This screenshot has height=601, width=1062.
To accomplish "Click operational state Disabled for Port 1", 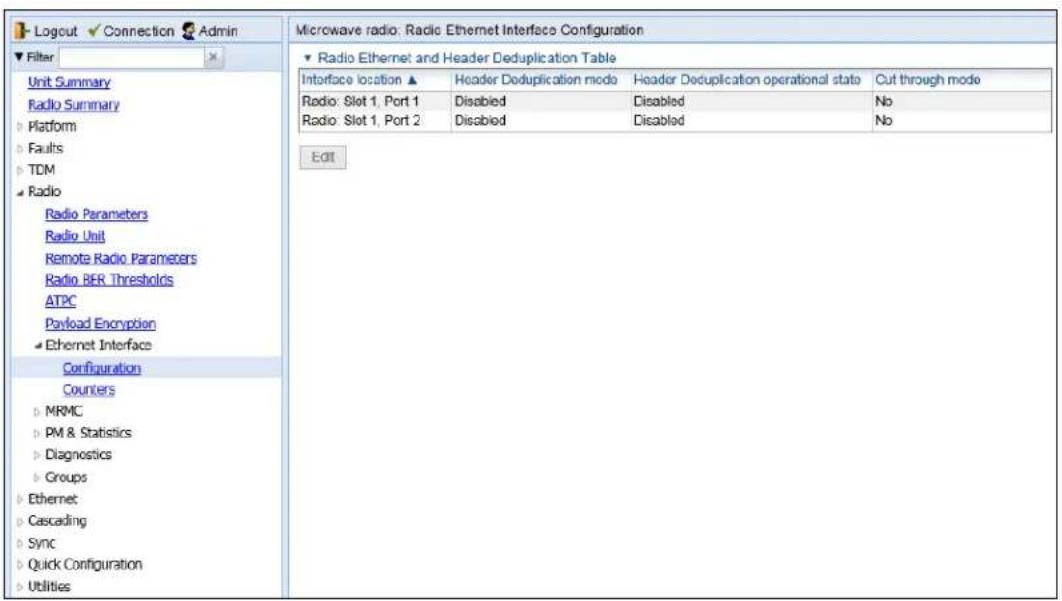I will click(x=659, y=101).
